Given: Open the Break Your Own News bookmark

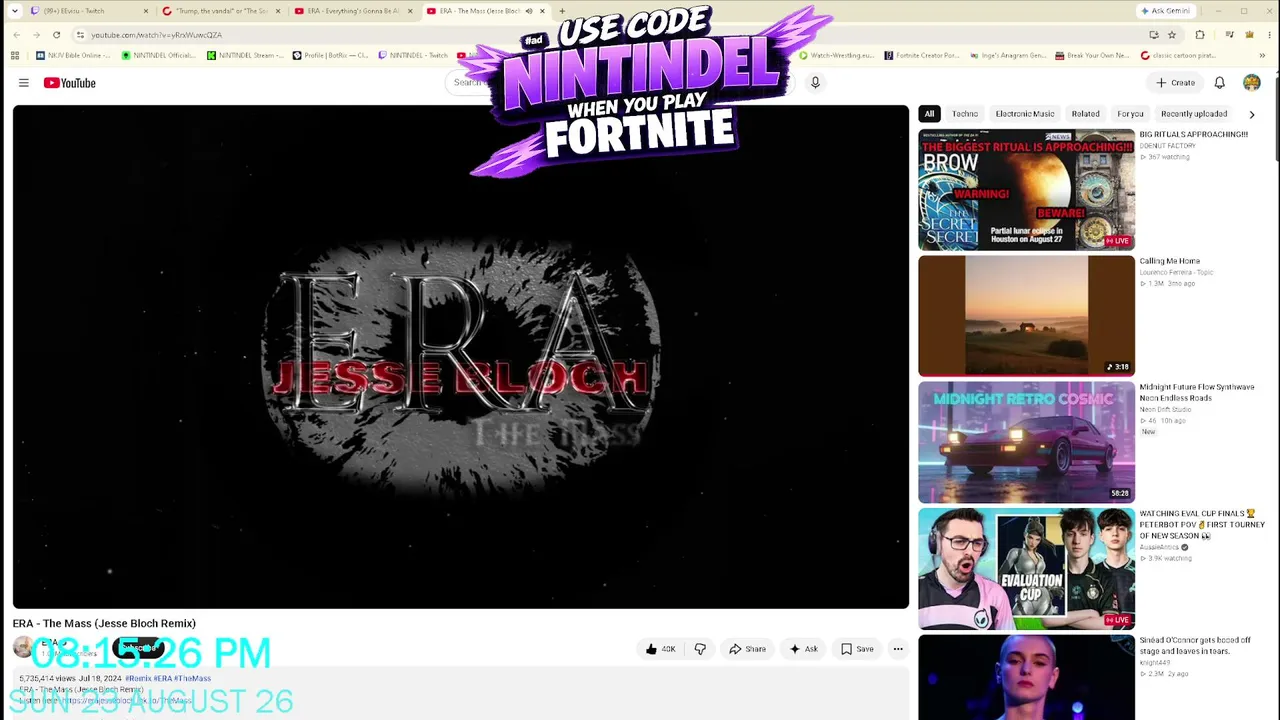Looking at the screenshot, I should (1092, 55).
